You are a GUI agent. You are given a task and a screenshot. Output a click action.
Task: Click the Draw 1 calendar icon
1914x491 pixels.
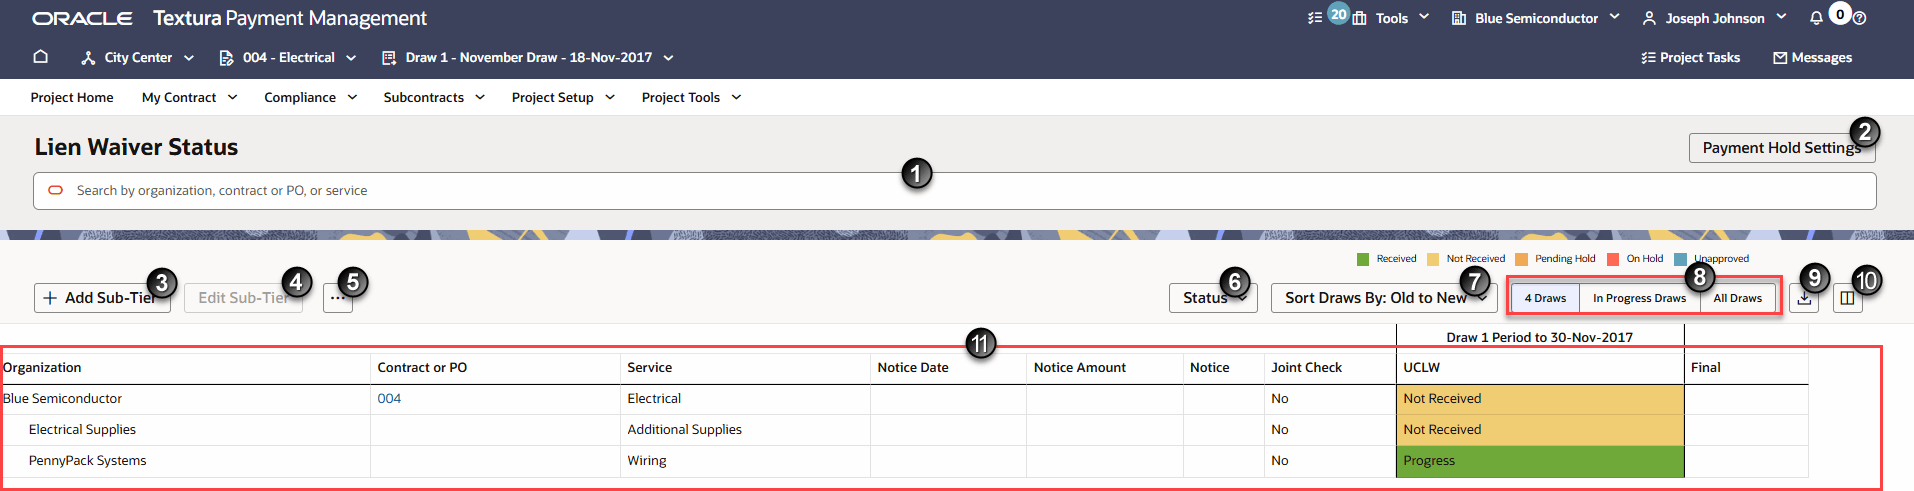389,58
